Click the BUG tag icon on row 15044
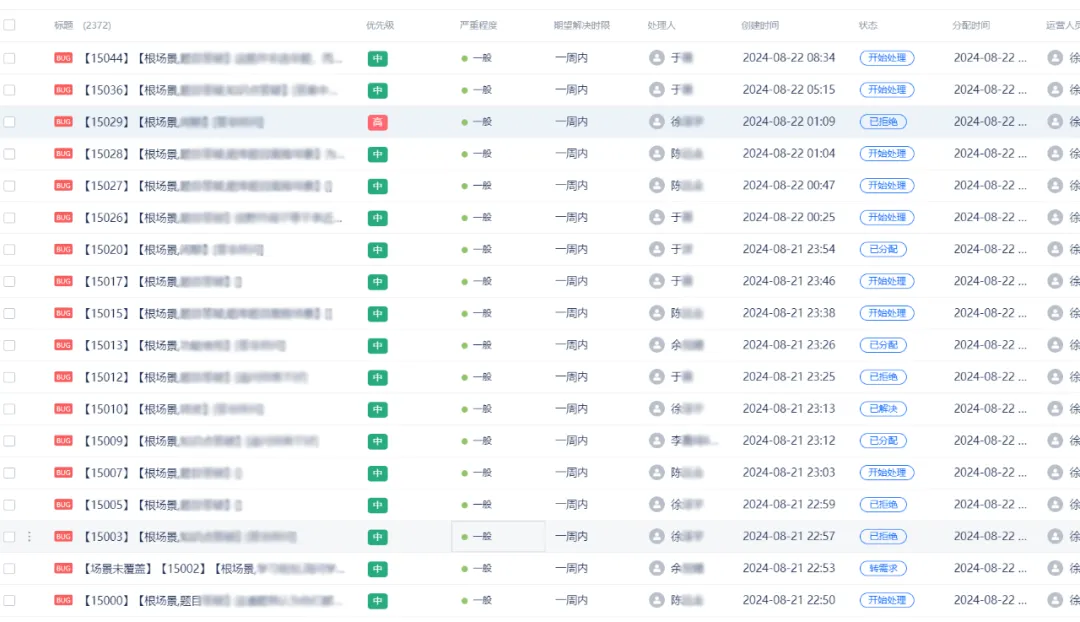This screenshot has height=622, width=1080. click(x=63, y=58)
